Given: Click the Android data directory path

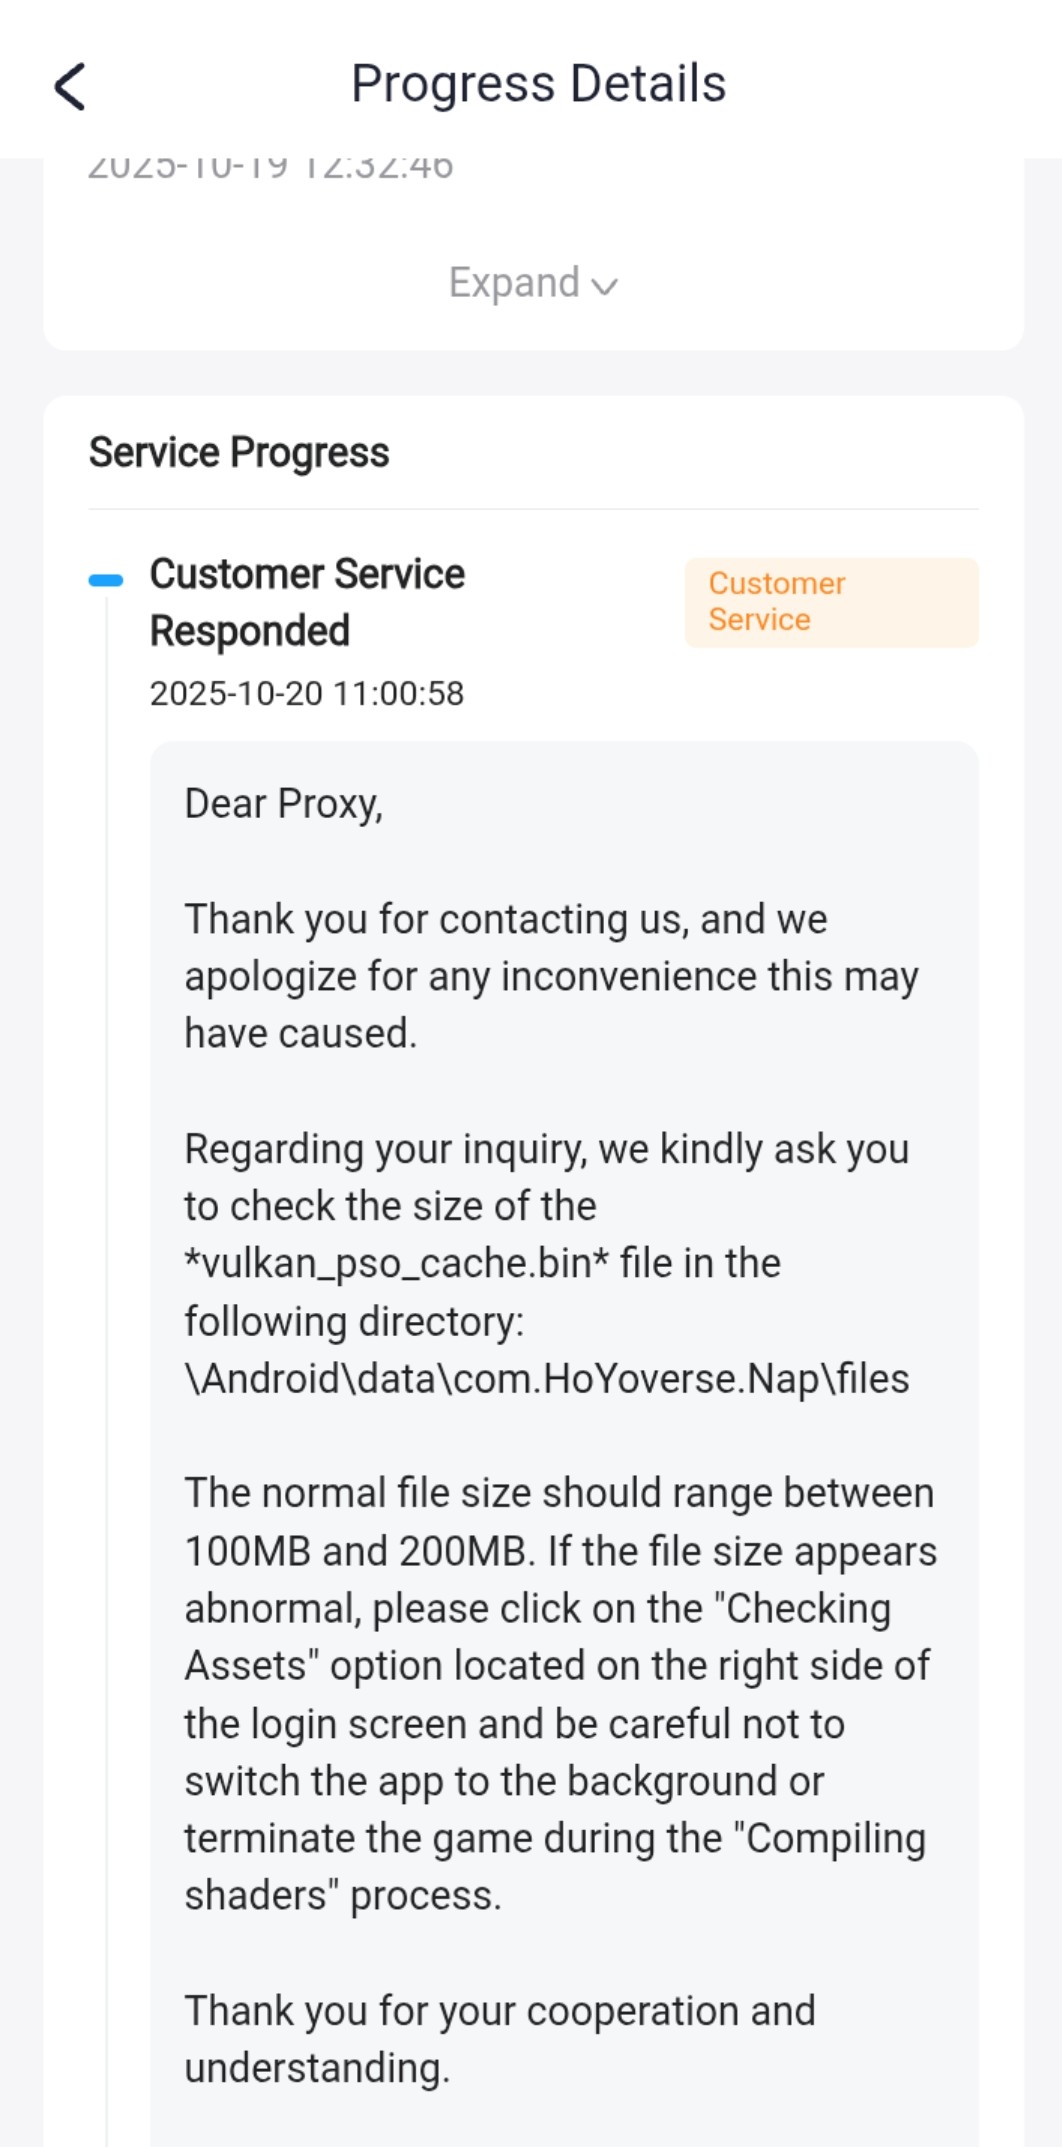Looking at the screenshot, I should click(x=547, y=1379).
